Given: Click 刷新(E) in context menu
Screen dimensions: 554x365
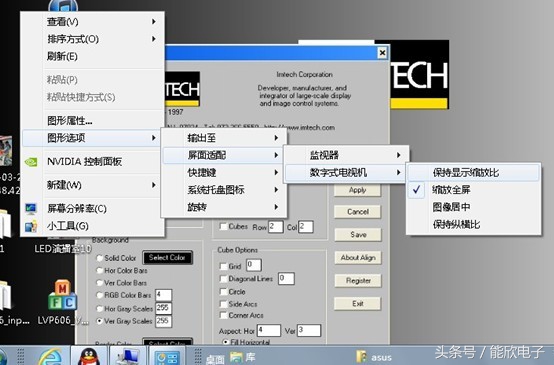Looking at the screenshot, I should [93, 56].
